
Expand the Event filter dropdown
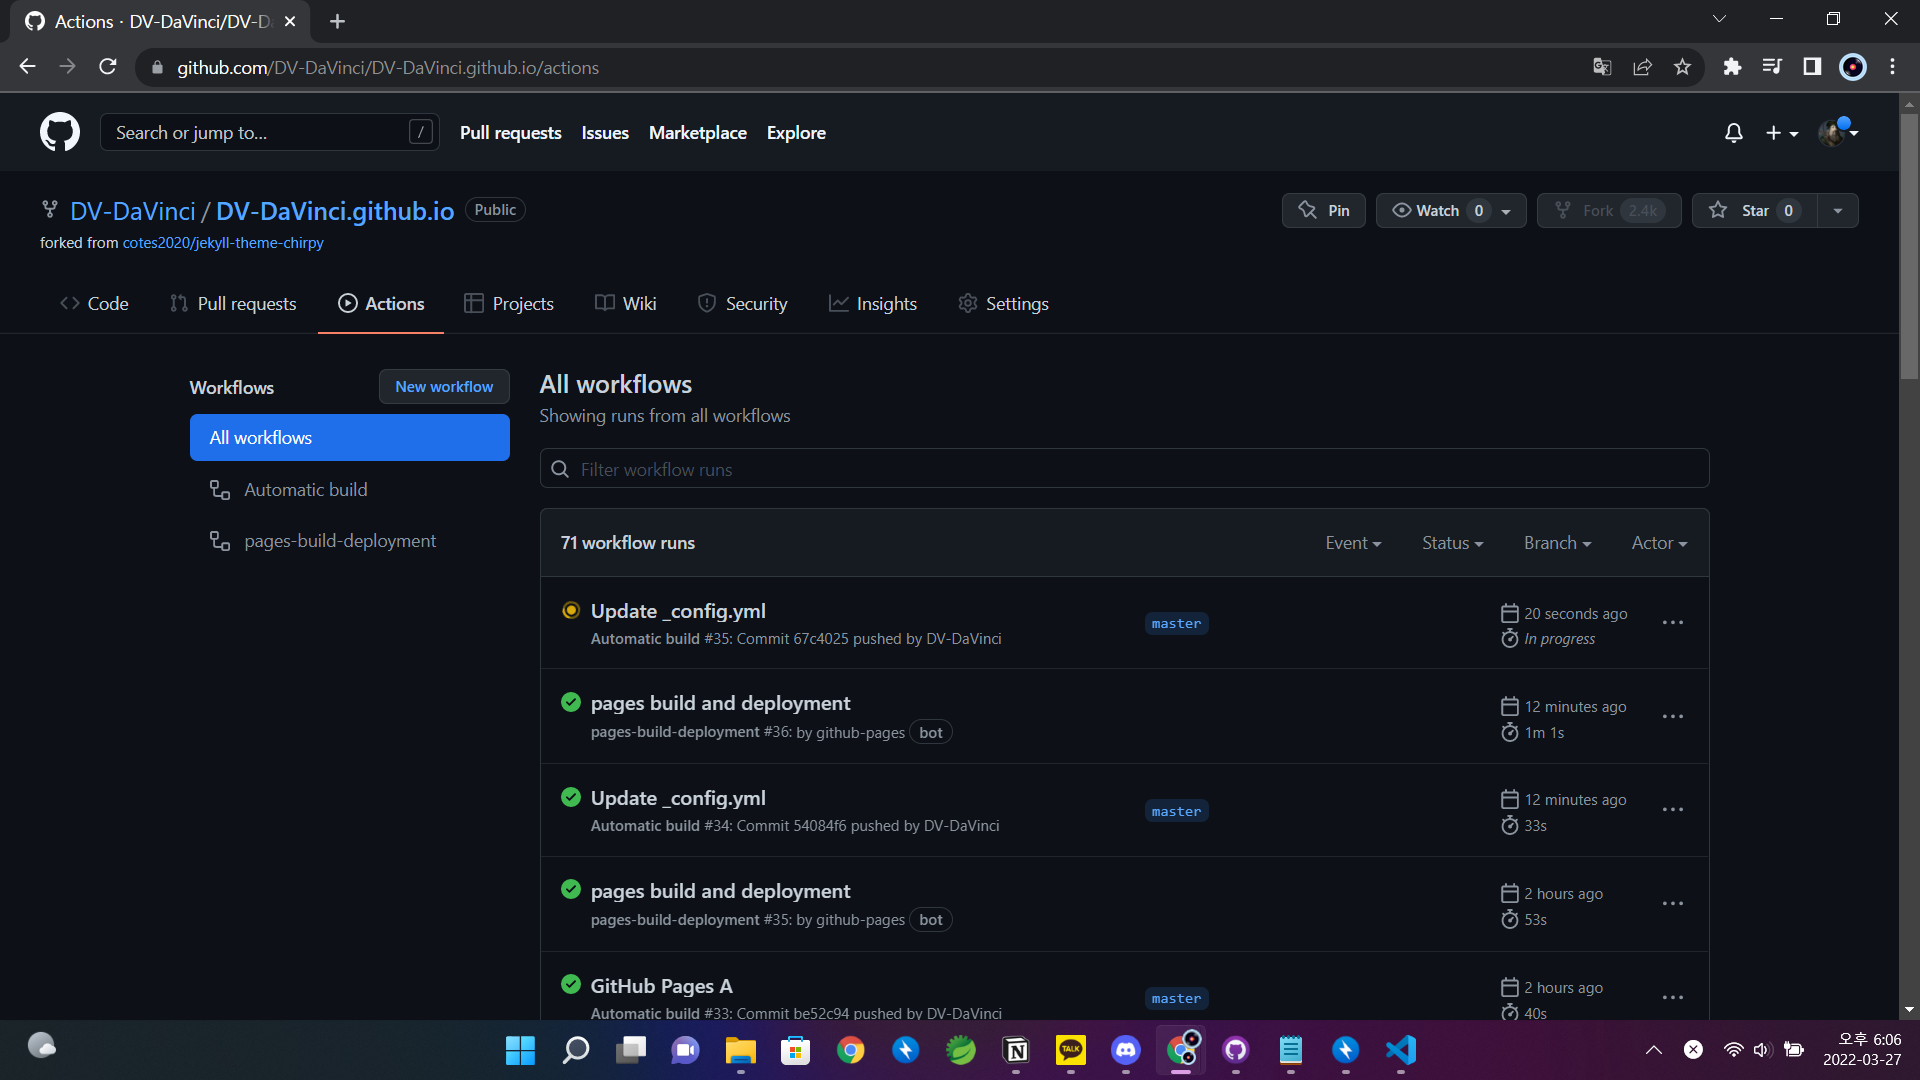[1353, 543]
